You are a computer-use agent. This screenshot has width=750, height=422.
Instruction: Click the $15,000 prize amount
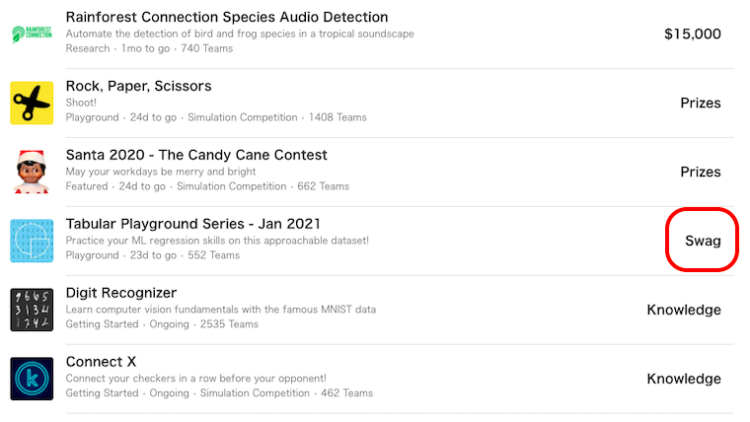point(692,34)
